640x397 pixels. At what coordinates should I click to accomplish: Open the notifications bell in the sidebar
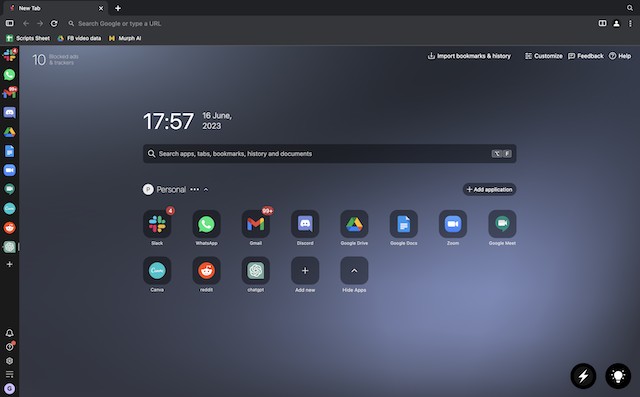(9, 333)
